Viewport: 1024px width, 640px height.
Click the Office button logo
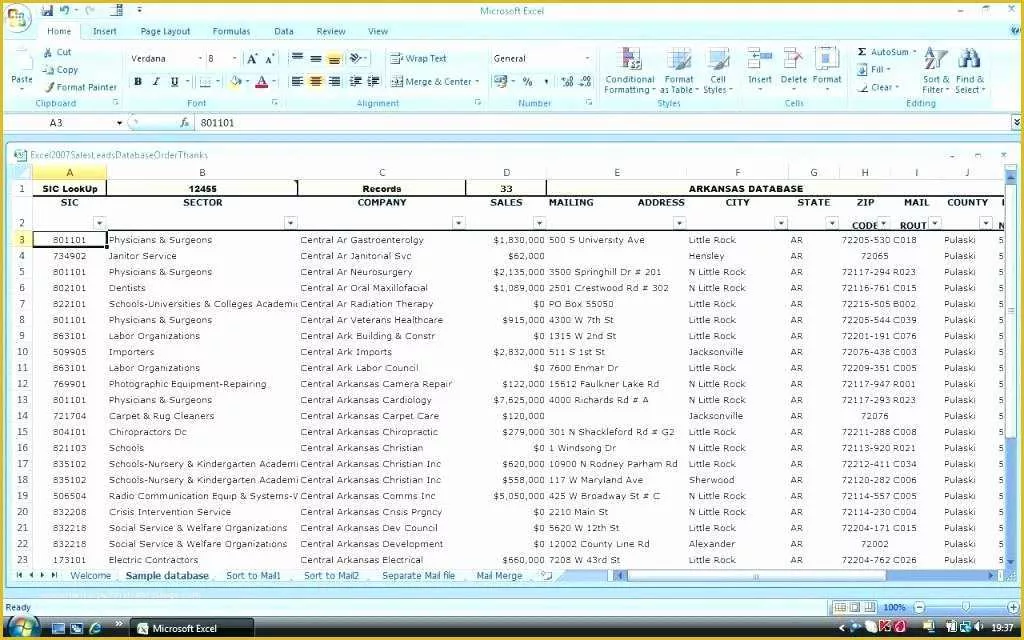pos(18,18)
